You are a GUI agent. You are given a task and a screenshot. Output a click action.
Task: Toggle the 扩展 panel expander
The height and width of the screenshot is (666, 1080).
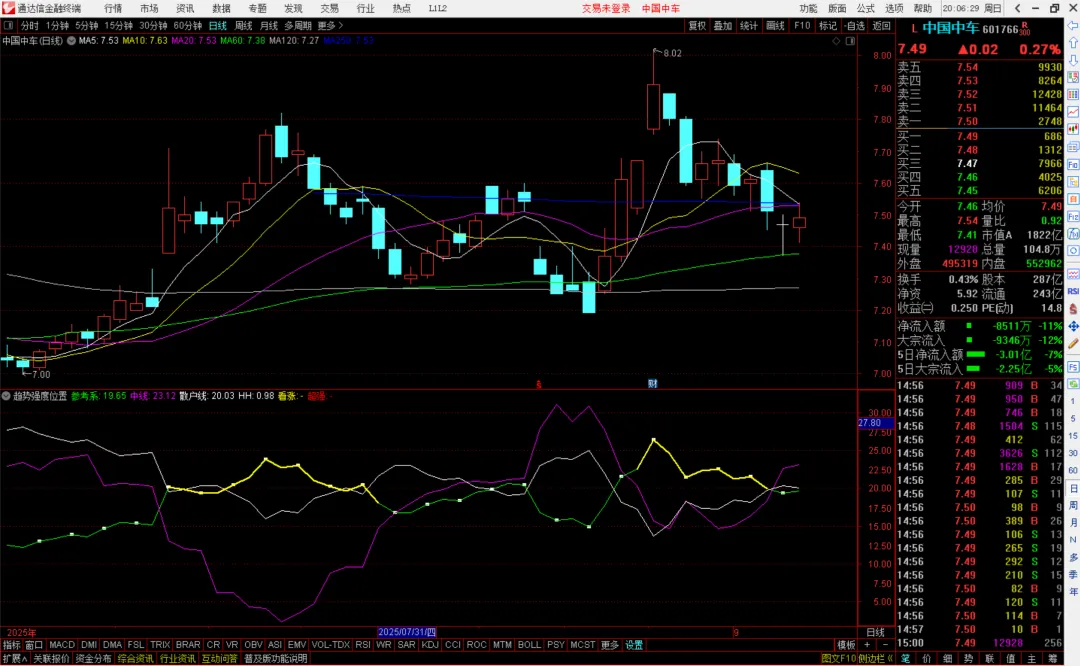pyautogui.click(x=14, y=658)
